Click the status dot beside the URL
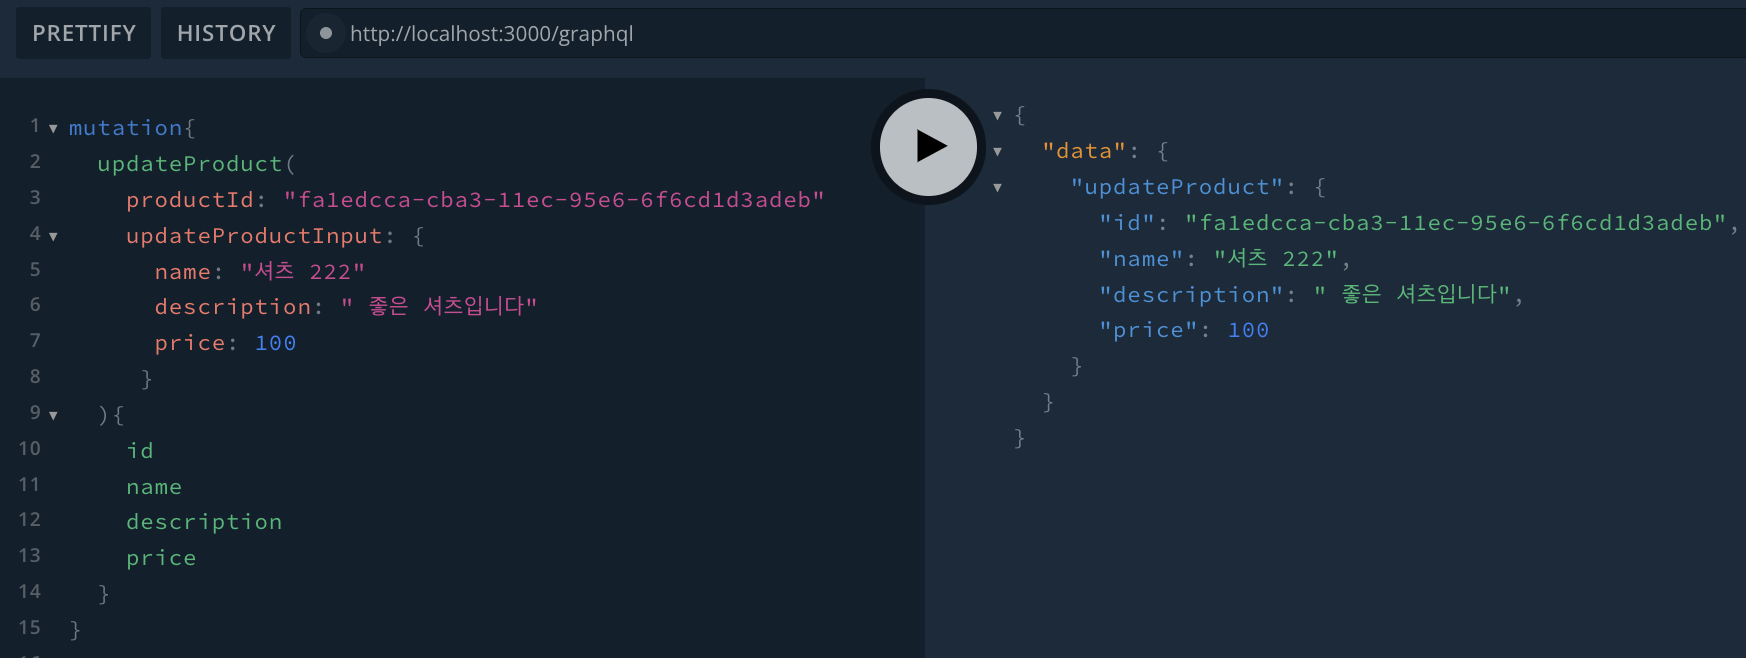The height and width of the screenshot is (658, 1746). (325, 34)
